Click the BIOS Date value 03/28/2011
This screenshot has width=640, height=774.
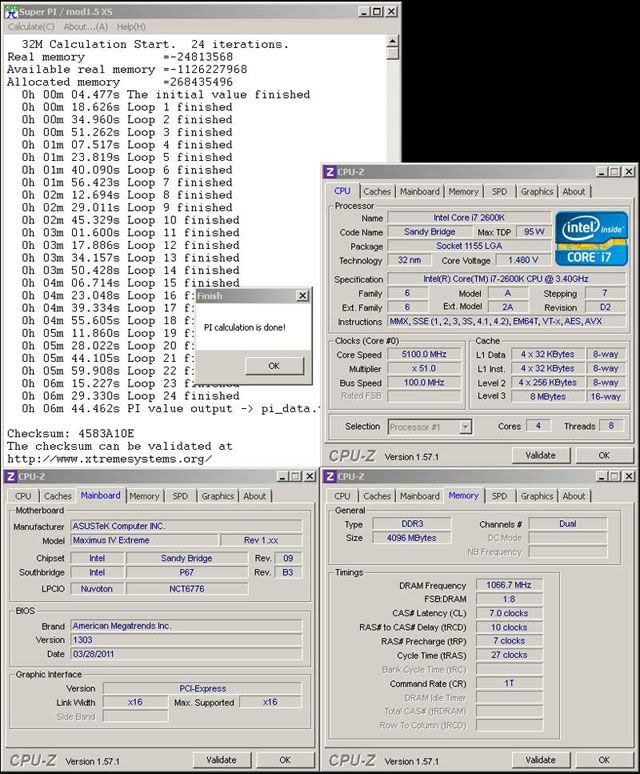click(x=187, y=654)
